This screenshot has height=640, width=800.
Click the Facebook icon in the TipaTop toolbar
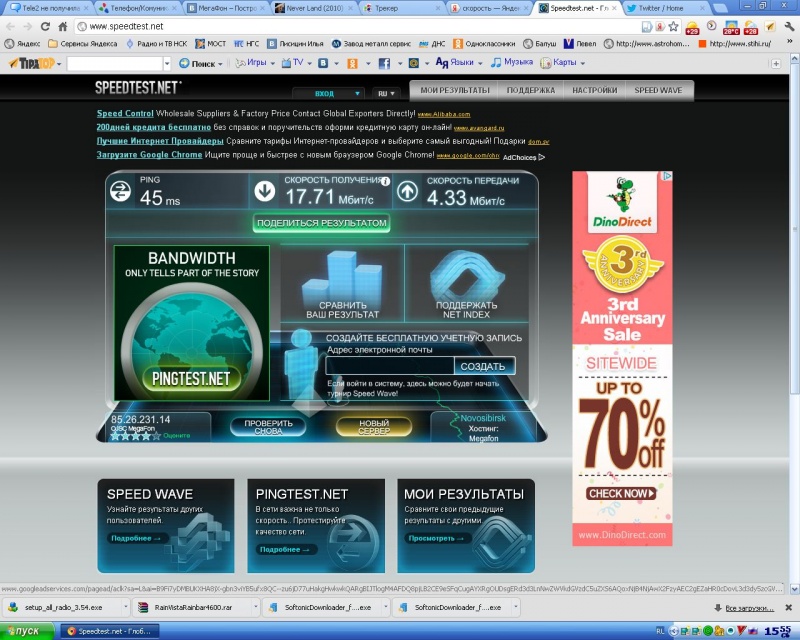[384, 63]
